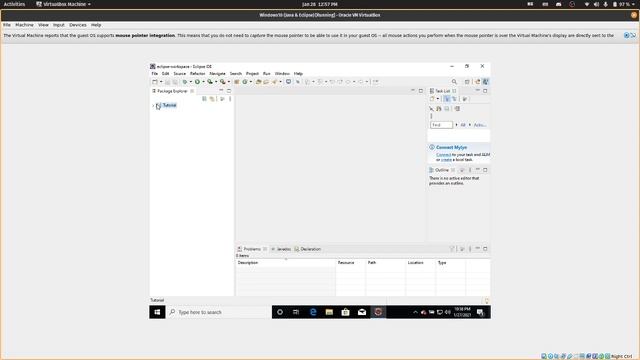
Task: Open the Eclipse Window menu
Action: (x=282, y=73)
